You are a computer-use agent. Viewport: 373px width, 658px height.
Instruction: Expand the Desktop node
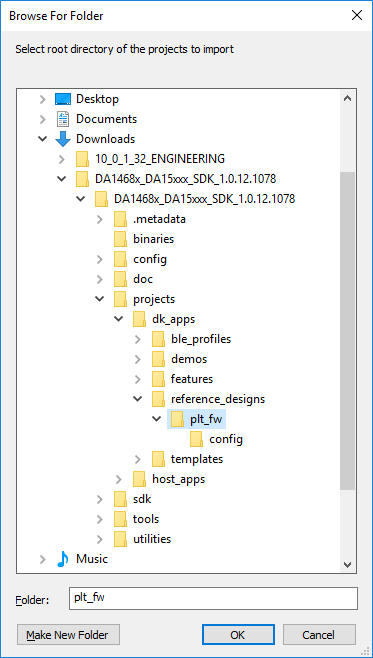pos(42,99)
